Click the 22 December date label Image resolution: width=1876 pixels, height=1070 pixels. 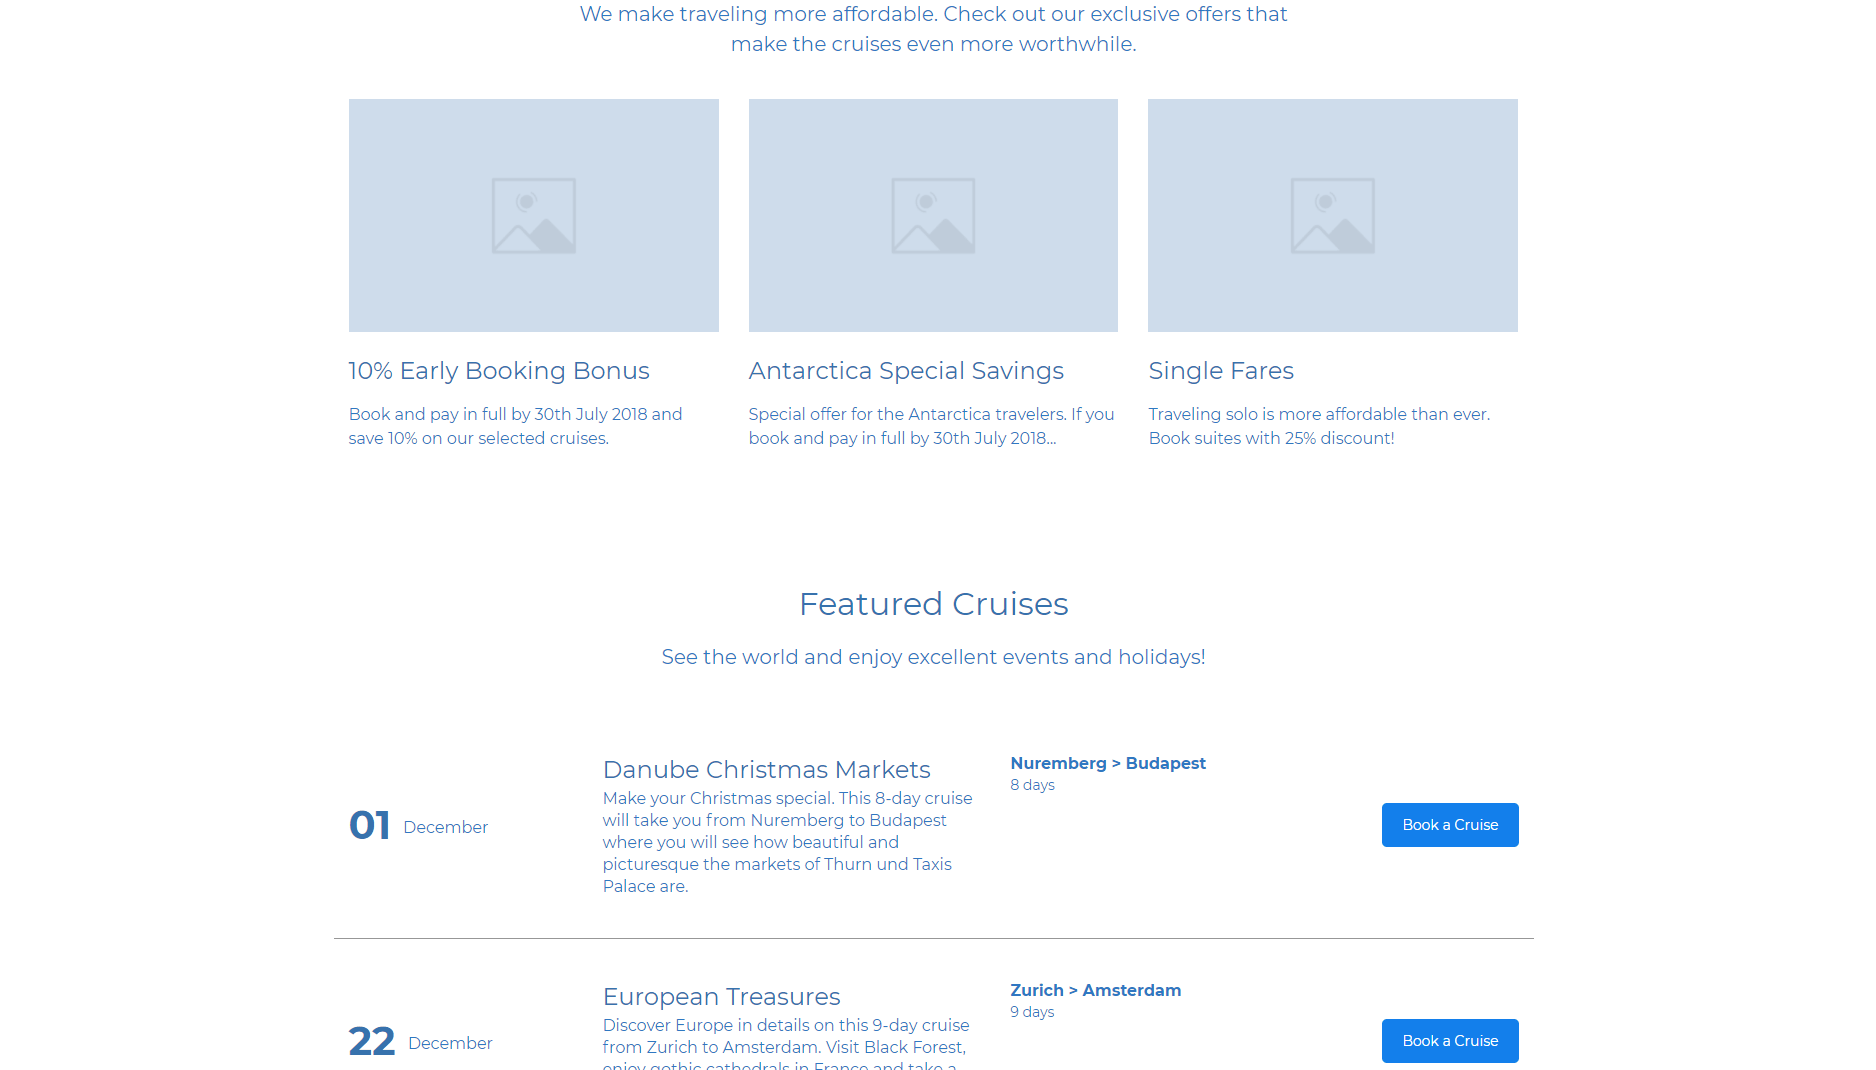[x=420, y=1042]
